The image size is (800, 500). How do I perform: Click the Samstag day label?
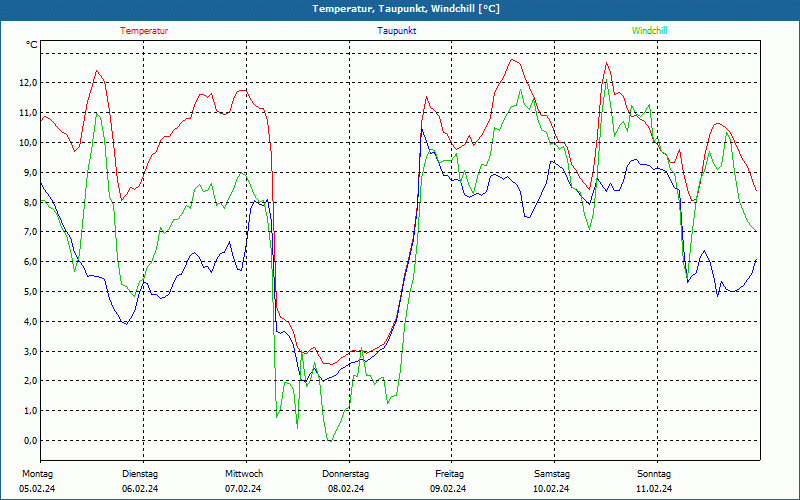[x=552, y=474]
